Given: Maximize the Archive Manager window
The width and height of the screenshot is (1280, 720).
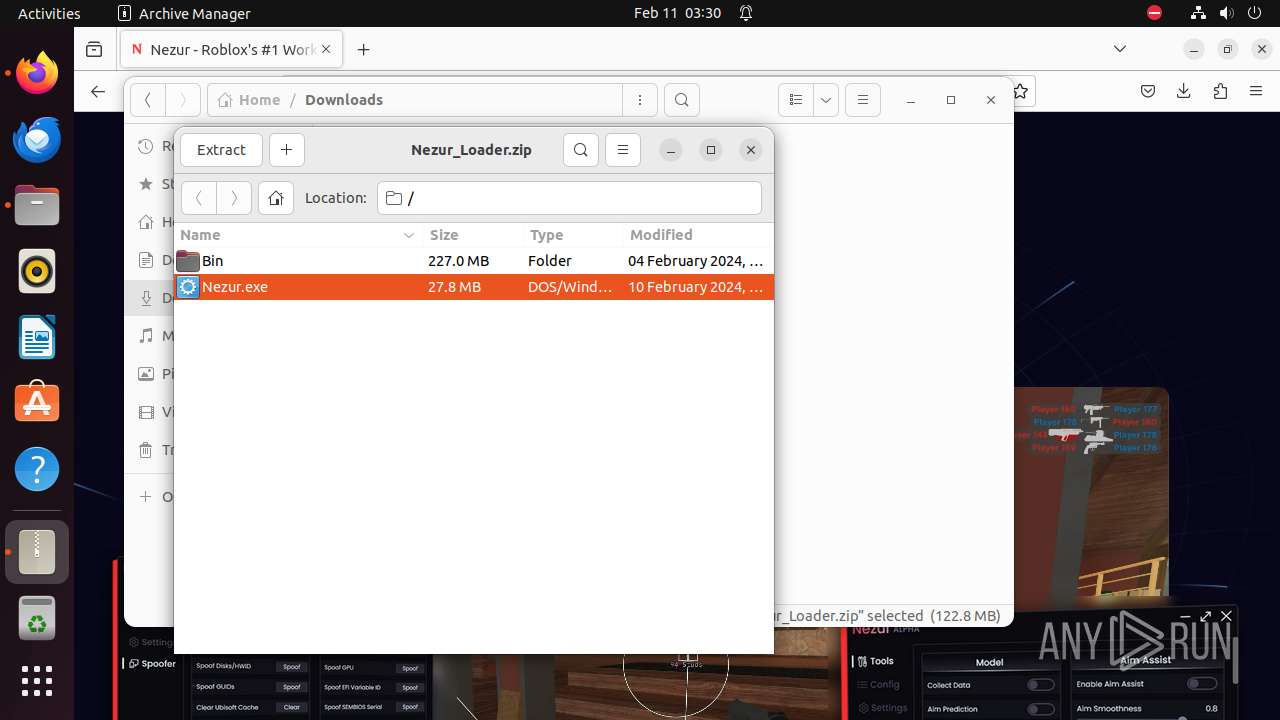Looking at the screenshot, I should 711,150.
